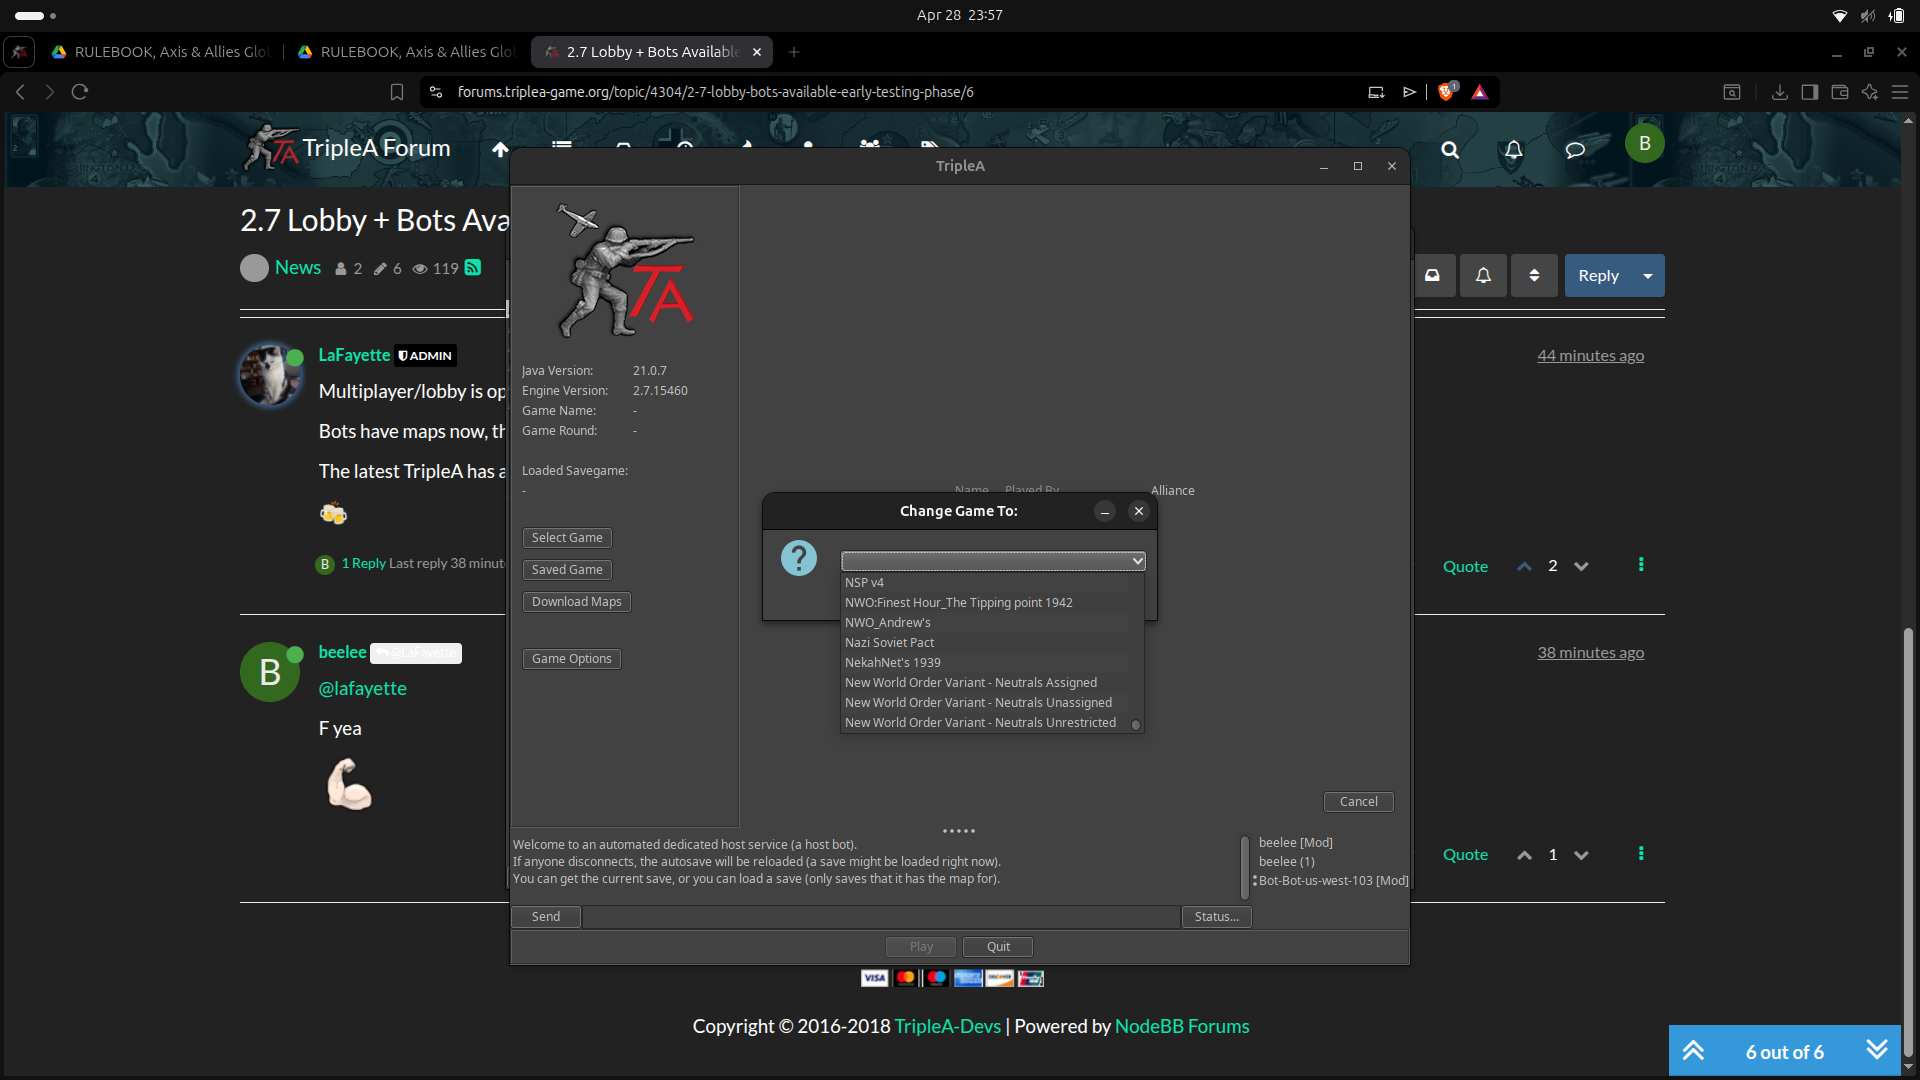Open the three-dot menu on beelee's post
Screen dimensions: 1920x1080
coord(1640,853)
